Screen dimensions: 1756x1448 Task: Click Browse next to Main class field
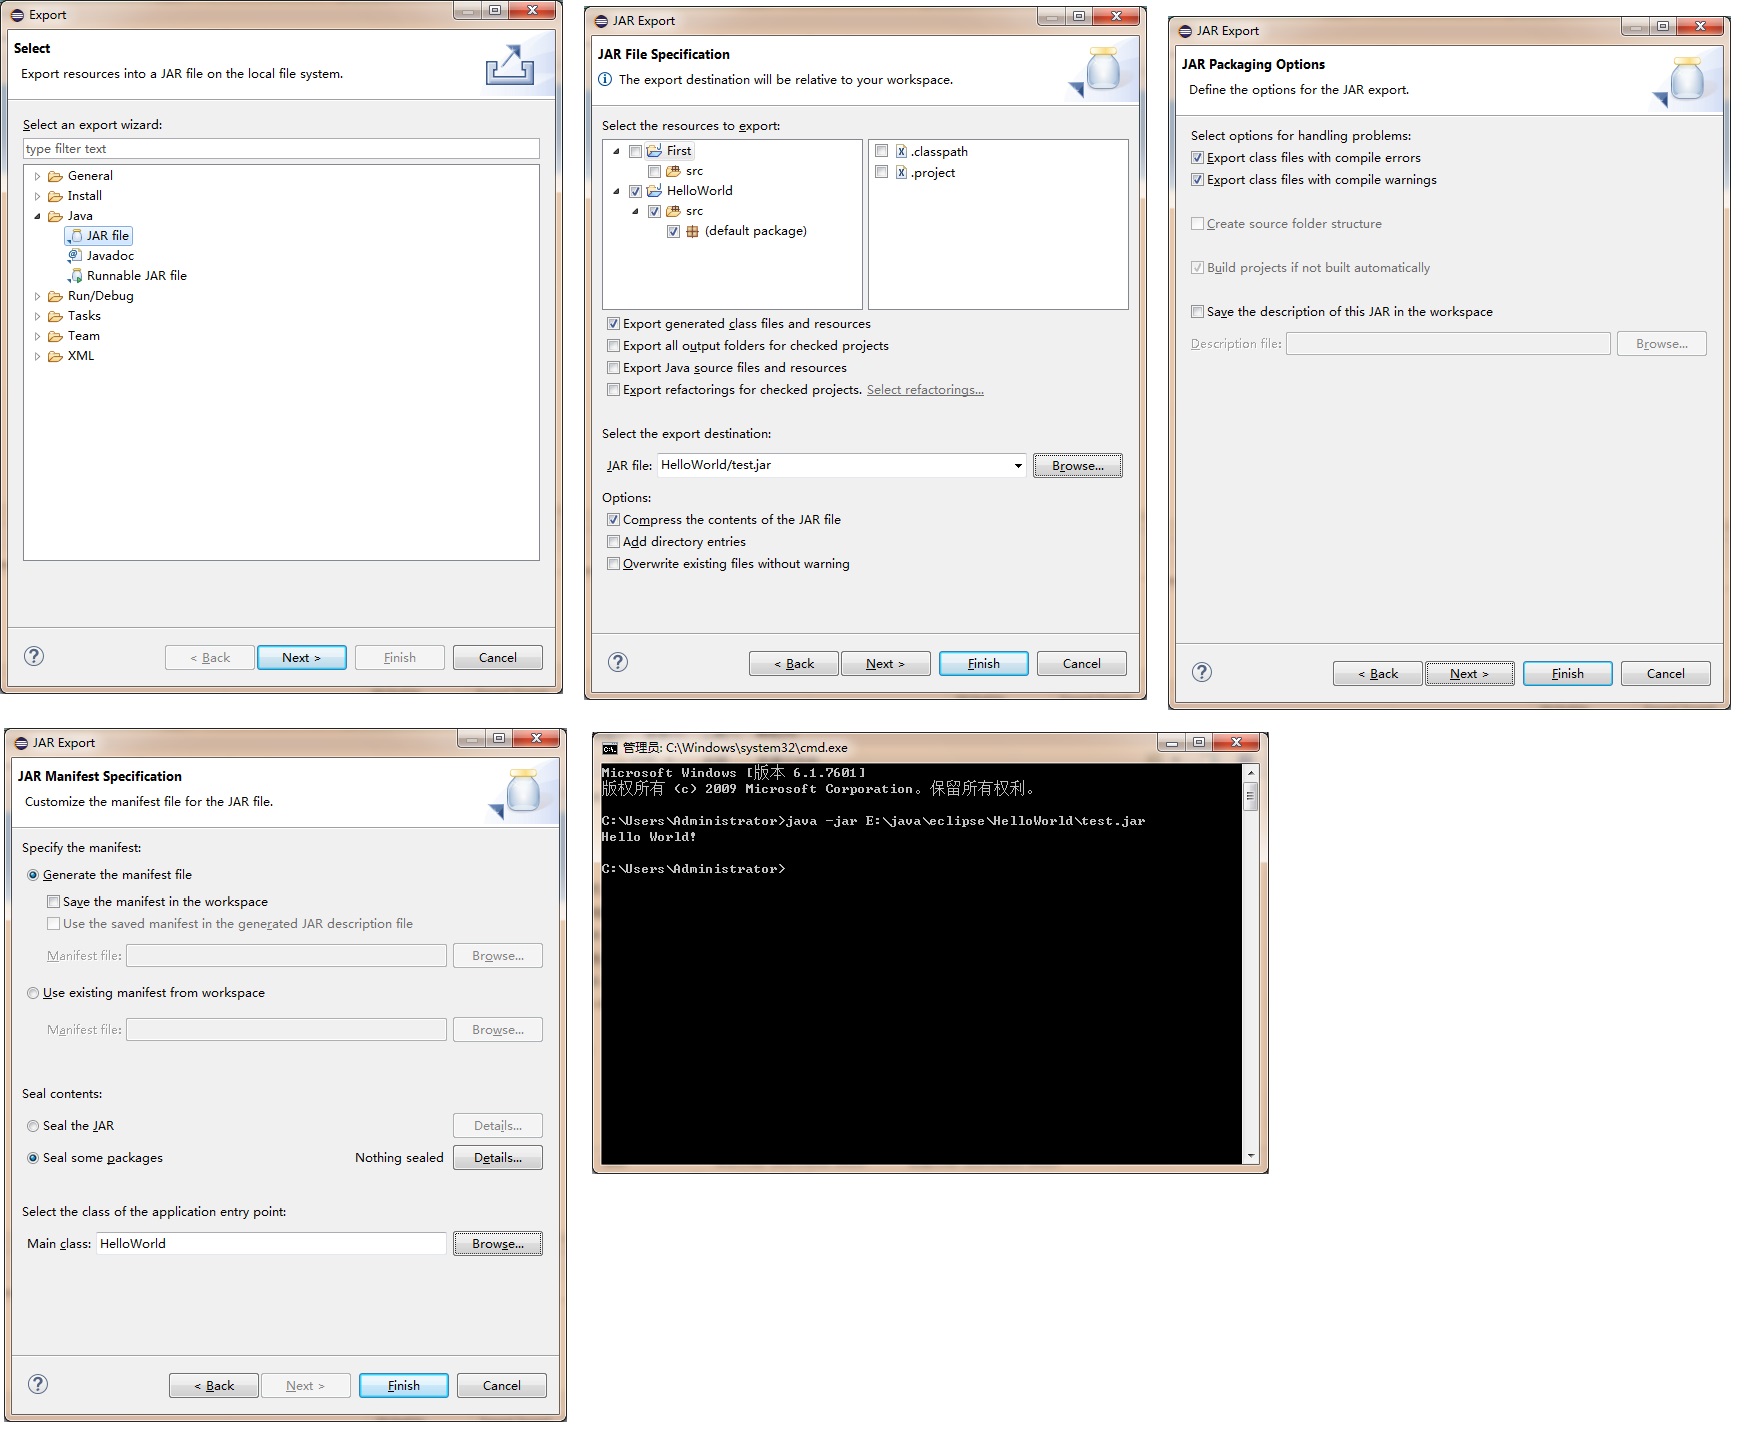tap(498, 1244)
